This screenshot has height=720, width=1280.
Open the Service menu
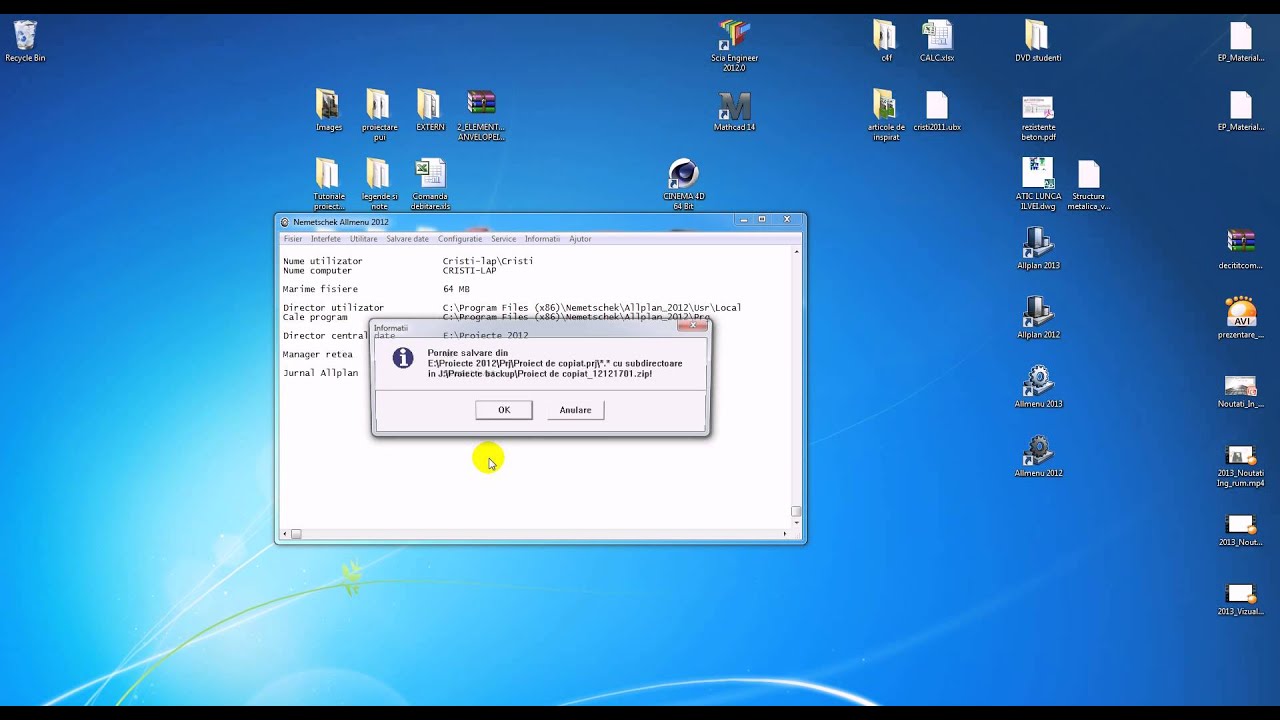(503, 239)
